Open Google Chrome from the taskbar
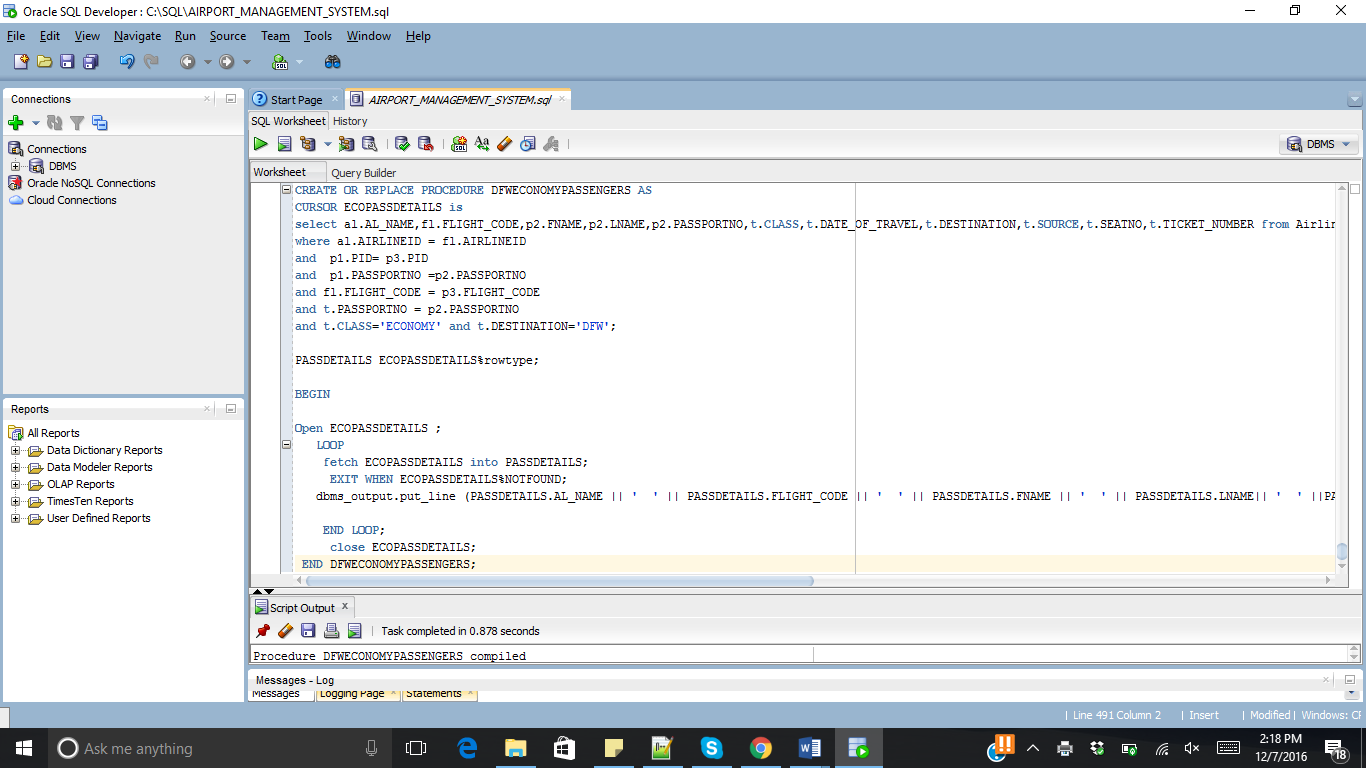Viewport: 1366px width, 768px height. pyautogui.click(x=761, y=748)
